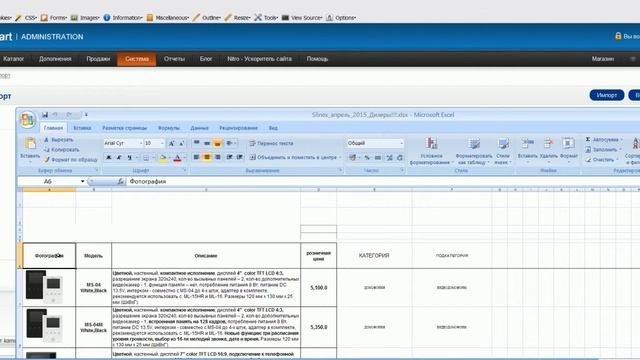
Task: Click the Save icon in Excel's quick access toolbar
Action: (45, 115)
